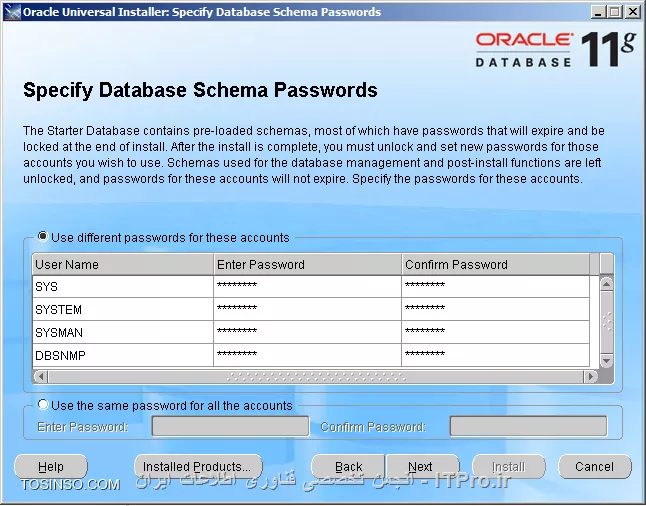Click the shared Confirm Password field
Image resolution: width=646 pixels, height=506 pixels.
click(528, 426)
